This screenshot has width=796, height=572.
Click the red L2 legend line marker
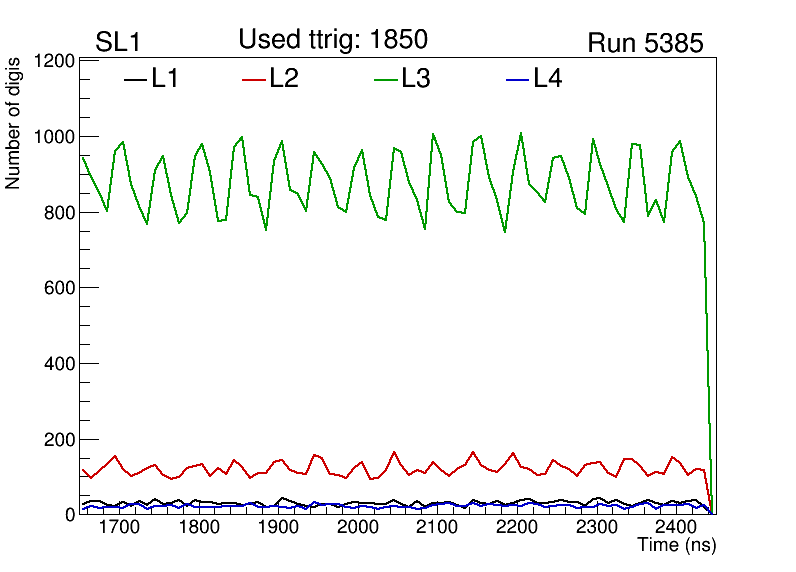[254, 80]
